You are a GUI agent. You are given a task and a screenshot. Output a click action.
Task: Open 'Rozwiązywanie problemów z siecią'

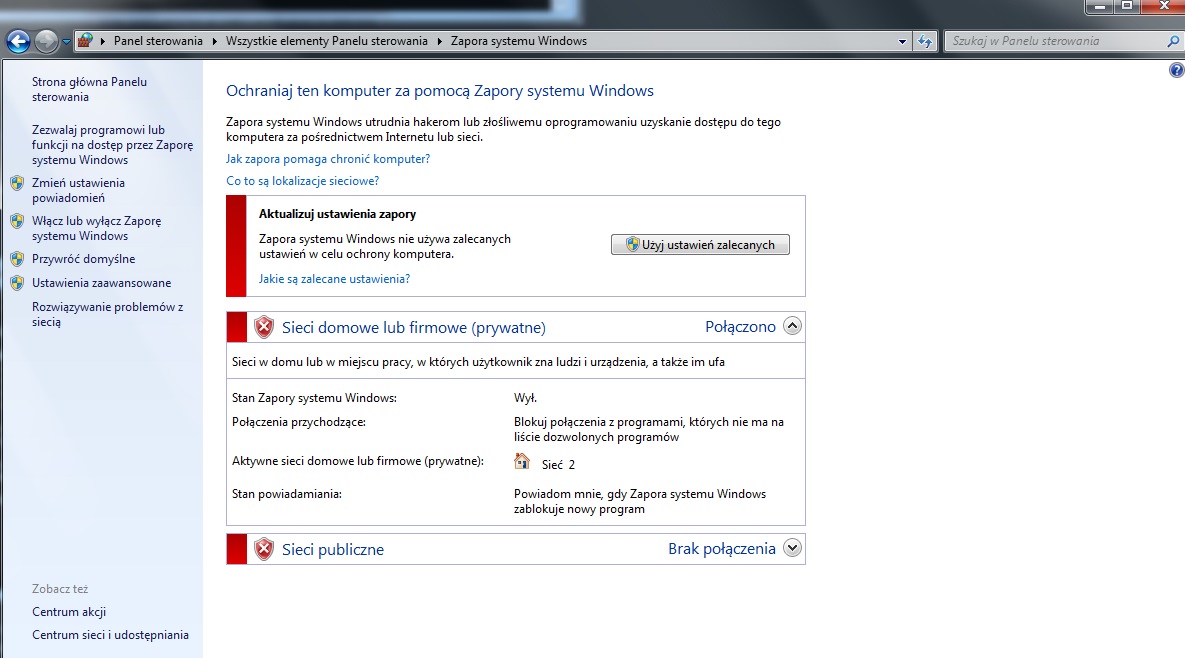coord(107,314)
